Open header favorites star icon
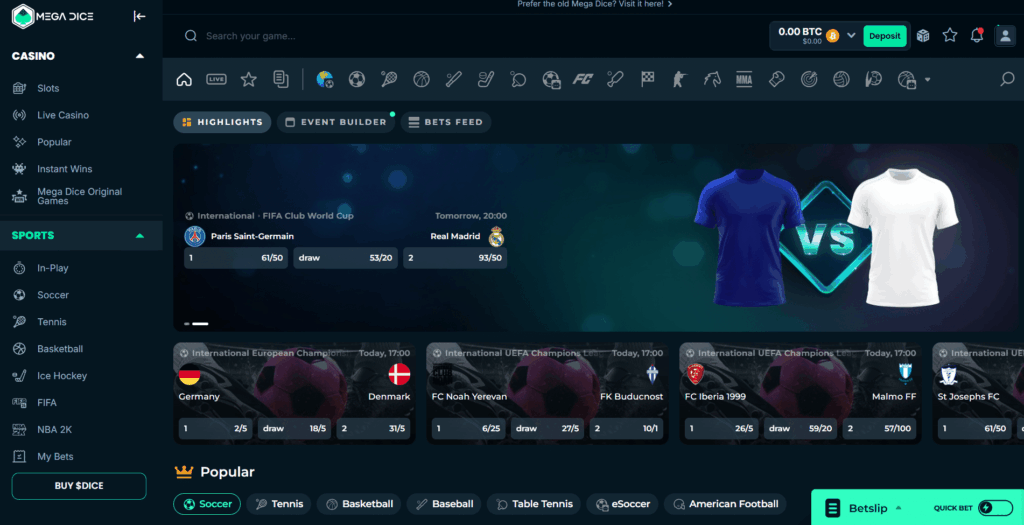The height and width of the screenshot is (525, 1024). point(950,35)
